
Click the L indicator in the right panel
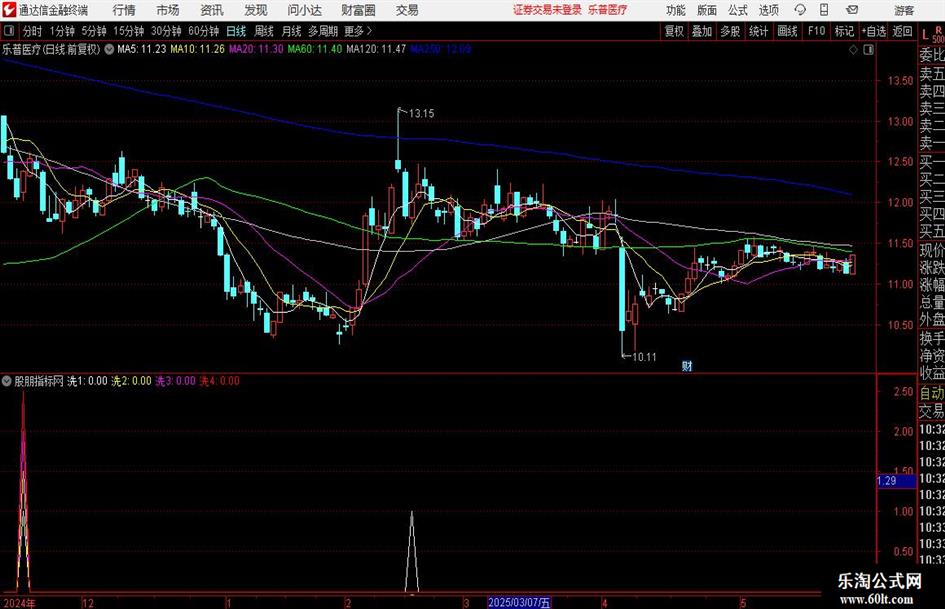925,35
